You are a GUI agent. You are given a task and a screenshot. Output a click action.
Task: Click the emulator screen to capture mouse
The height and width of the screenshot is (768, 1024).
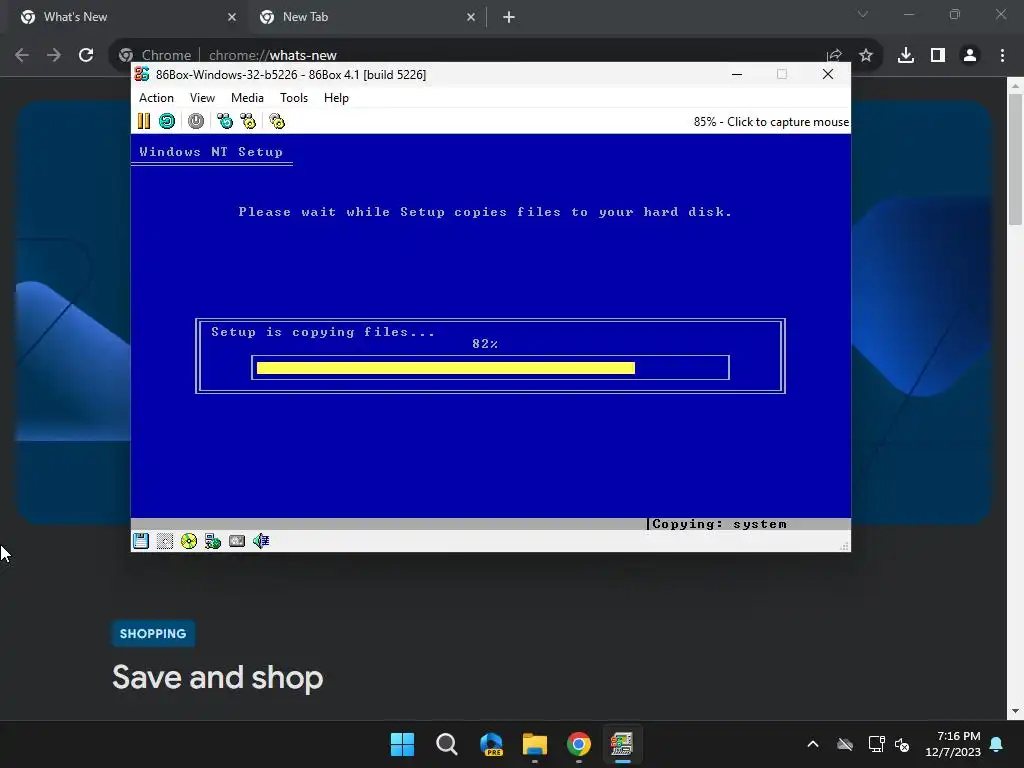[490, 327]
